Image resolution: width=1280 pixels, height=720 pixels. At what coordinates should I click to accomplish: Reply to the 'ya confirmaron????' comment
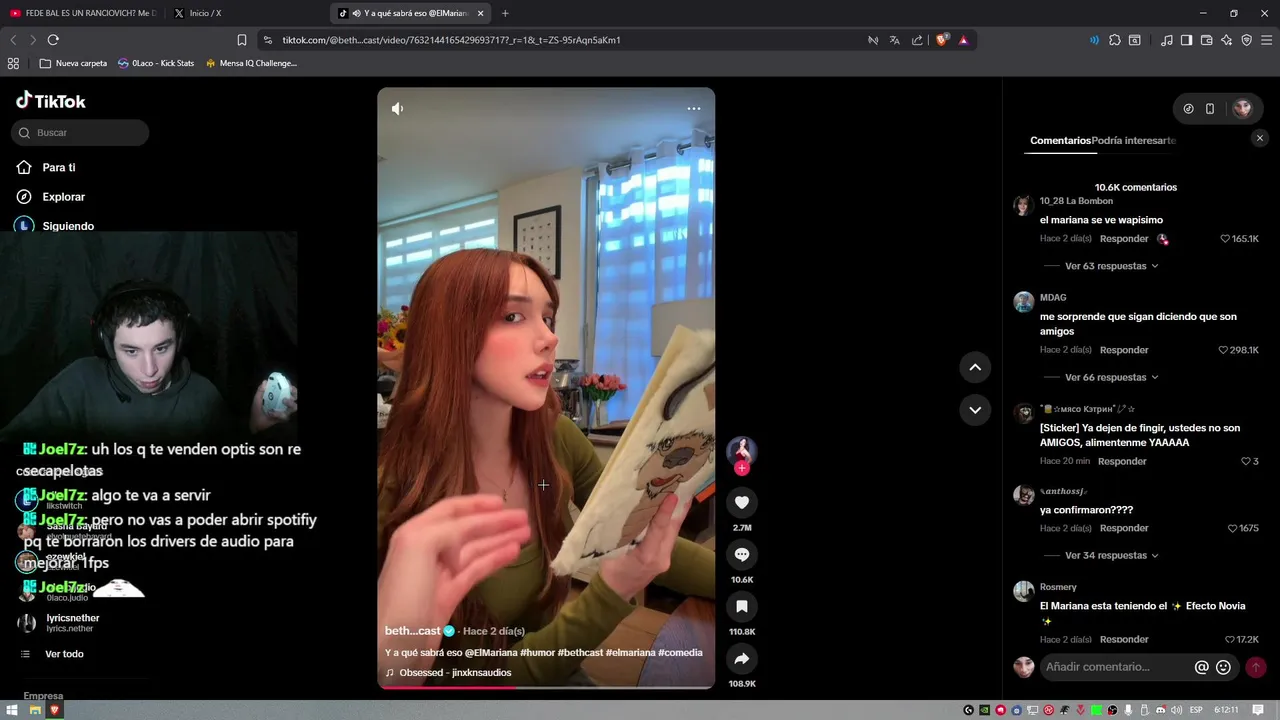(x=1124, y=528)
